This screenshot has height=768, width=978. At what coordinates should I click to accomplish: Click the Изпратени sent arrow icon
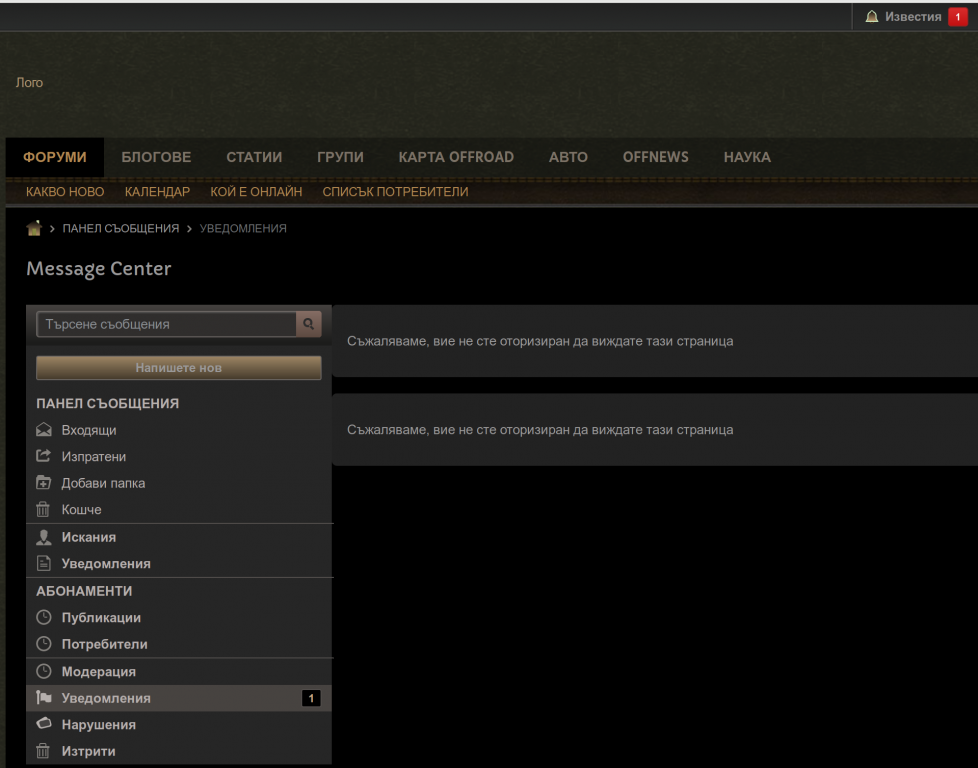(x=44, y=456)
